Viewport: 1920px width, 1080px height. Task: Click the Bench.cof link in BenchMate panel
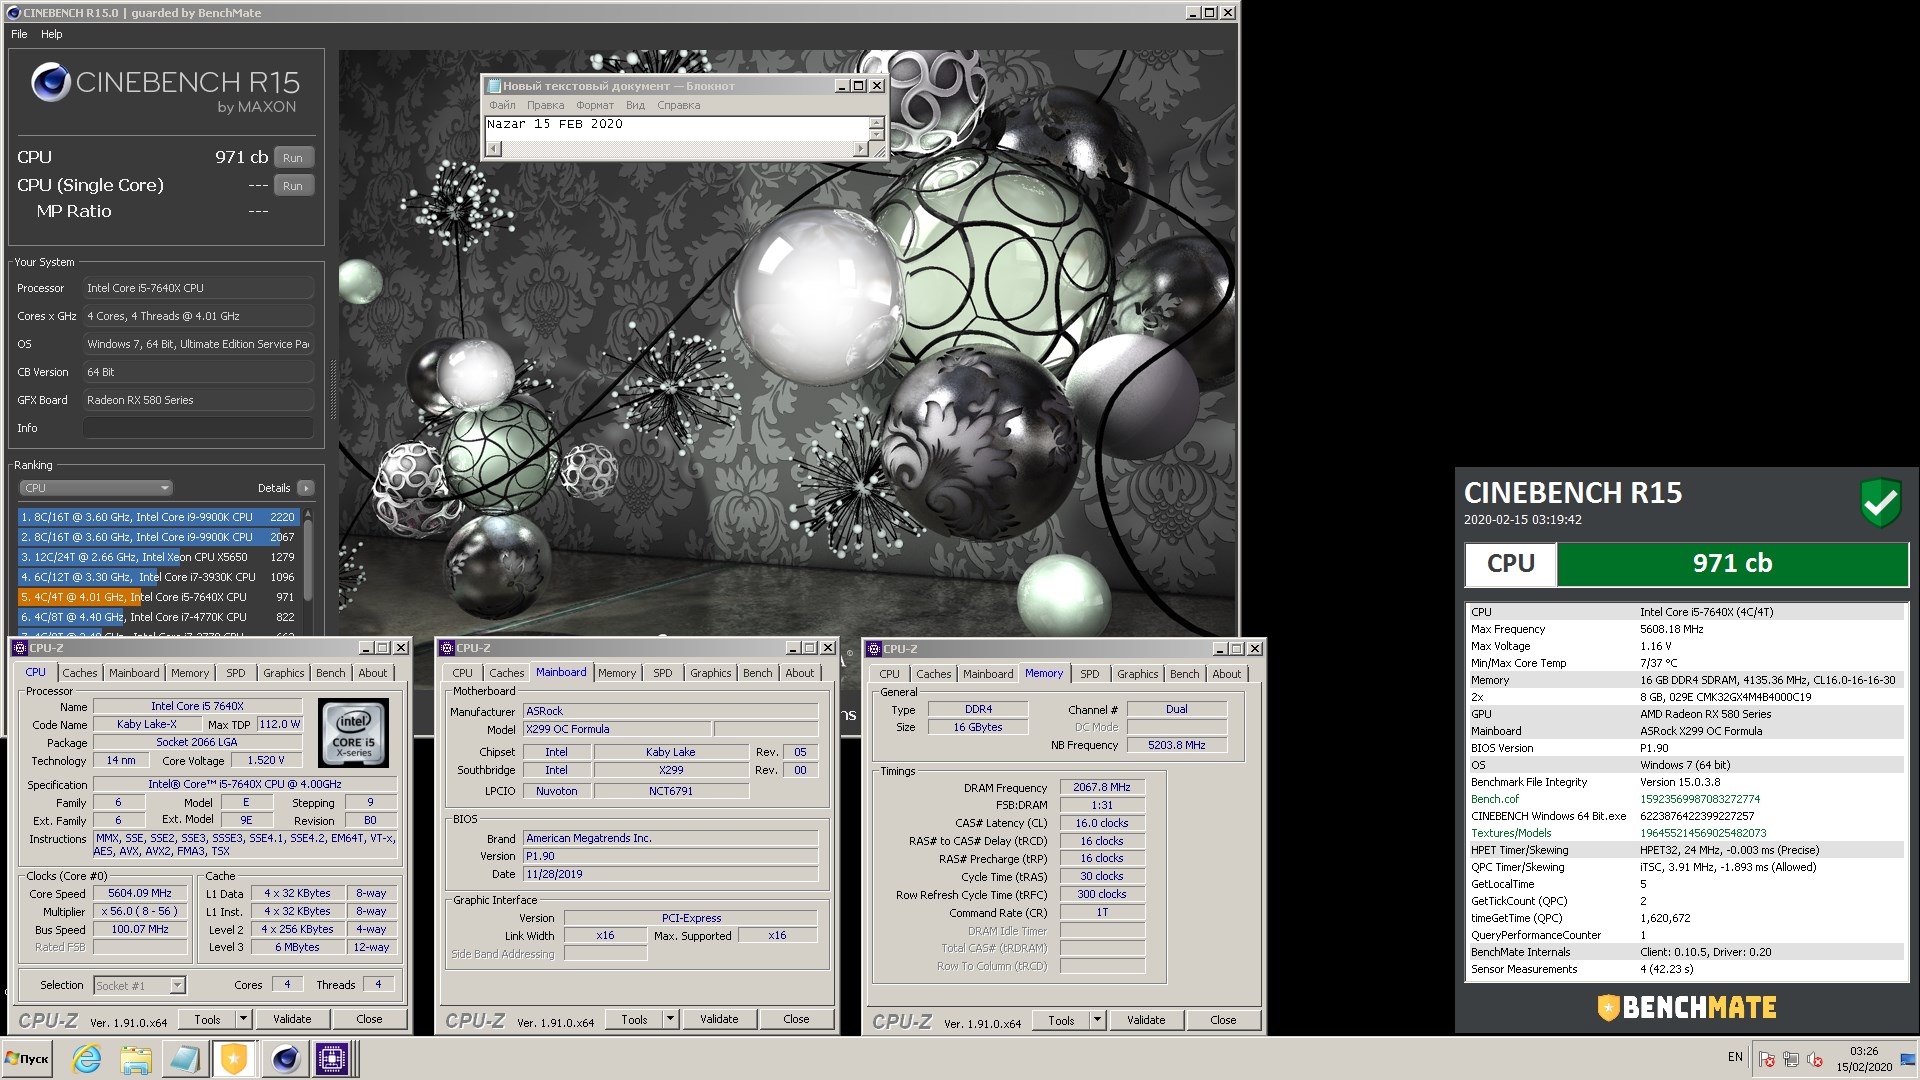1494,799
